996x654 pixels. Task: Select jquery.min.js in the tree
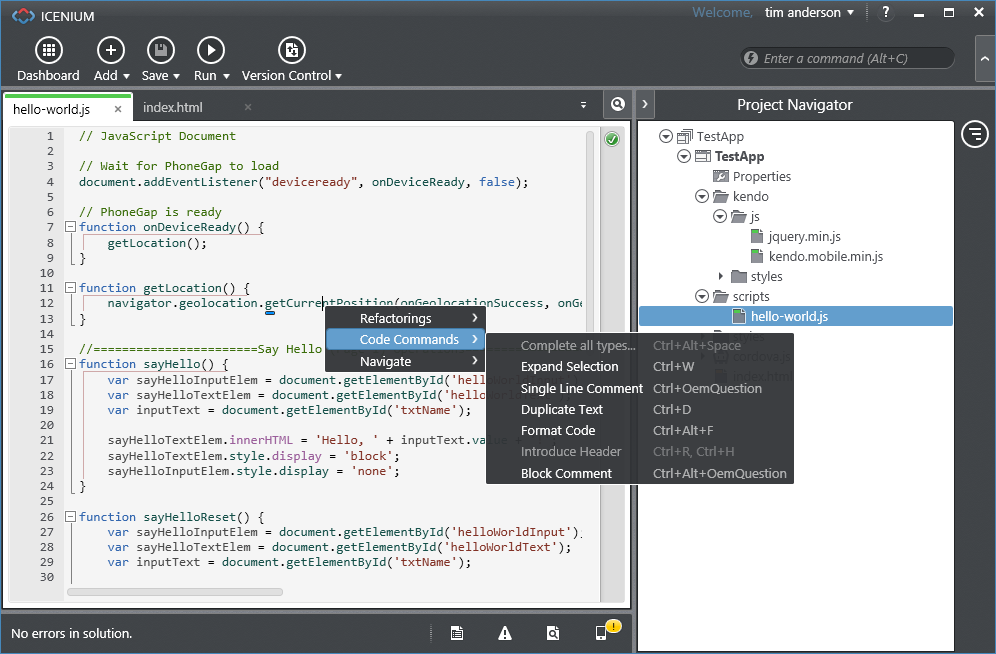pyautogui.click(x=804, y=236)
